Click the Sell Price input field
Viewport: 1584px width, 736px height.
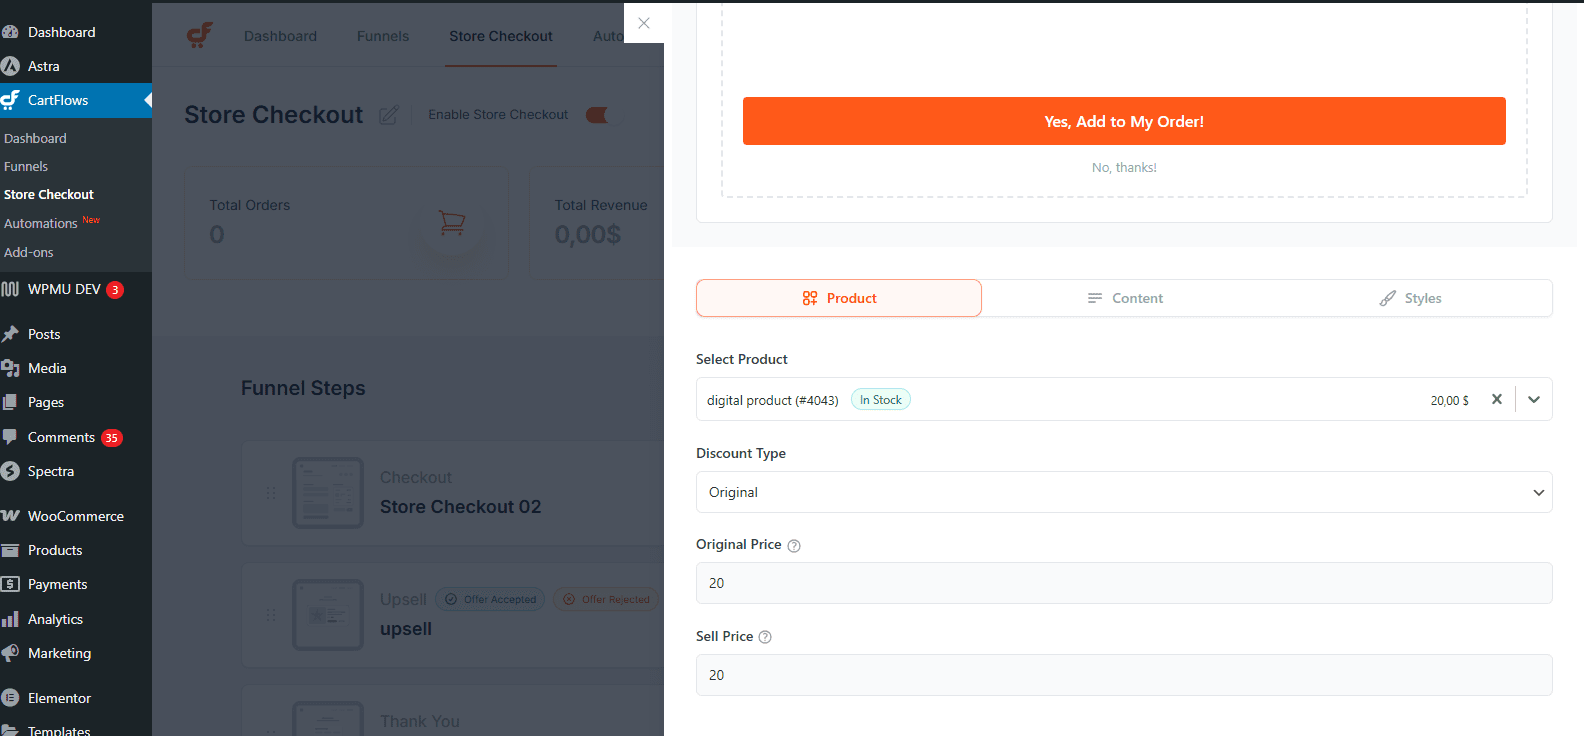tap(1124, 675)
